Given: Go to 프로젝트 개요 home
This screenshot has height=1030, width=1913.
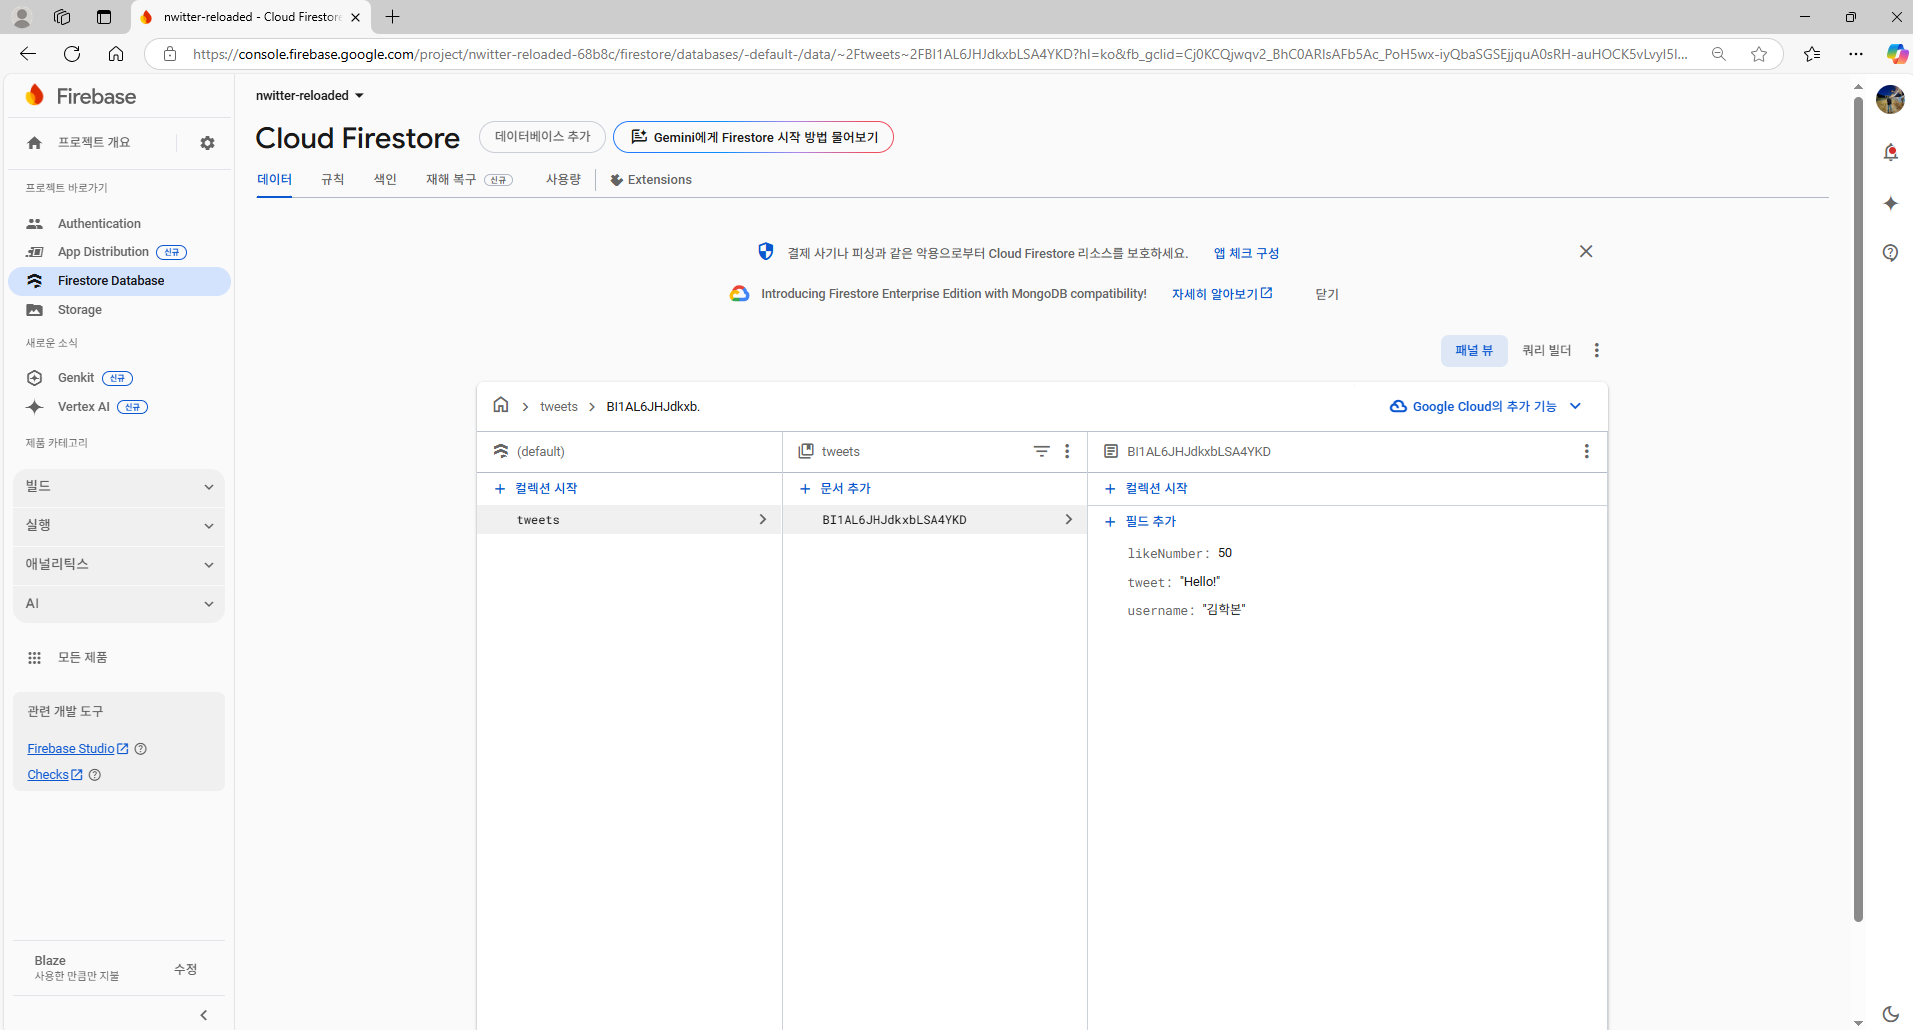Looking at the screenshot, I should [x=94, y=142].
